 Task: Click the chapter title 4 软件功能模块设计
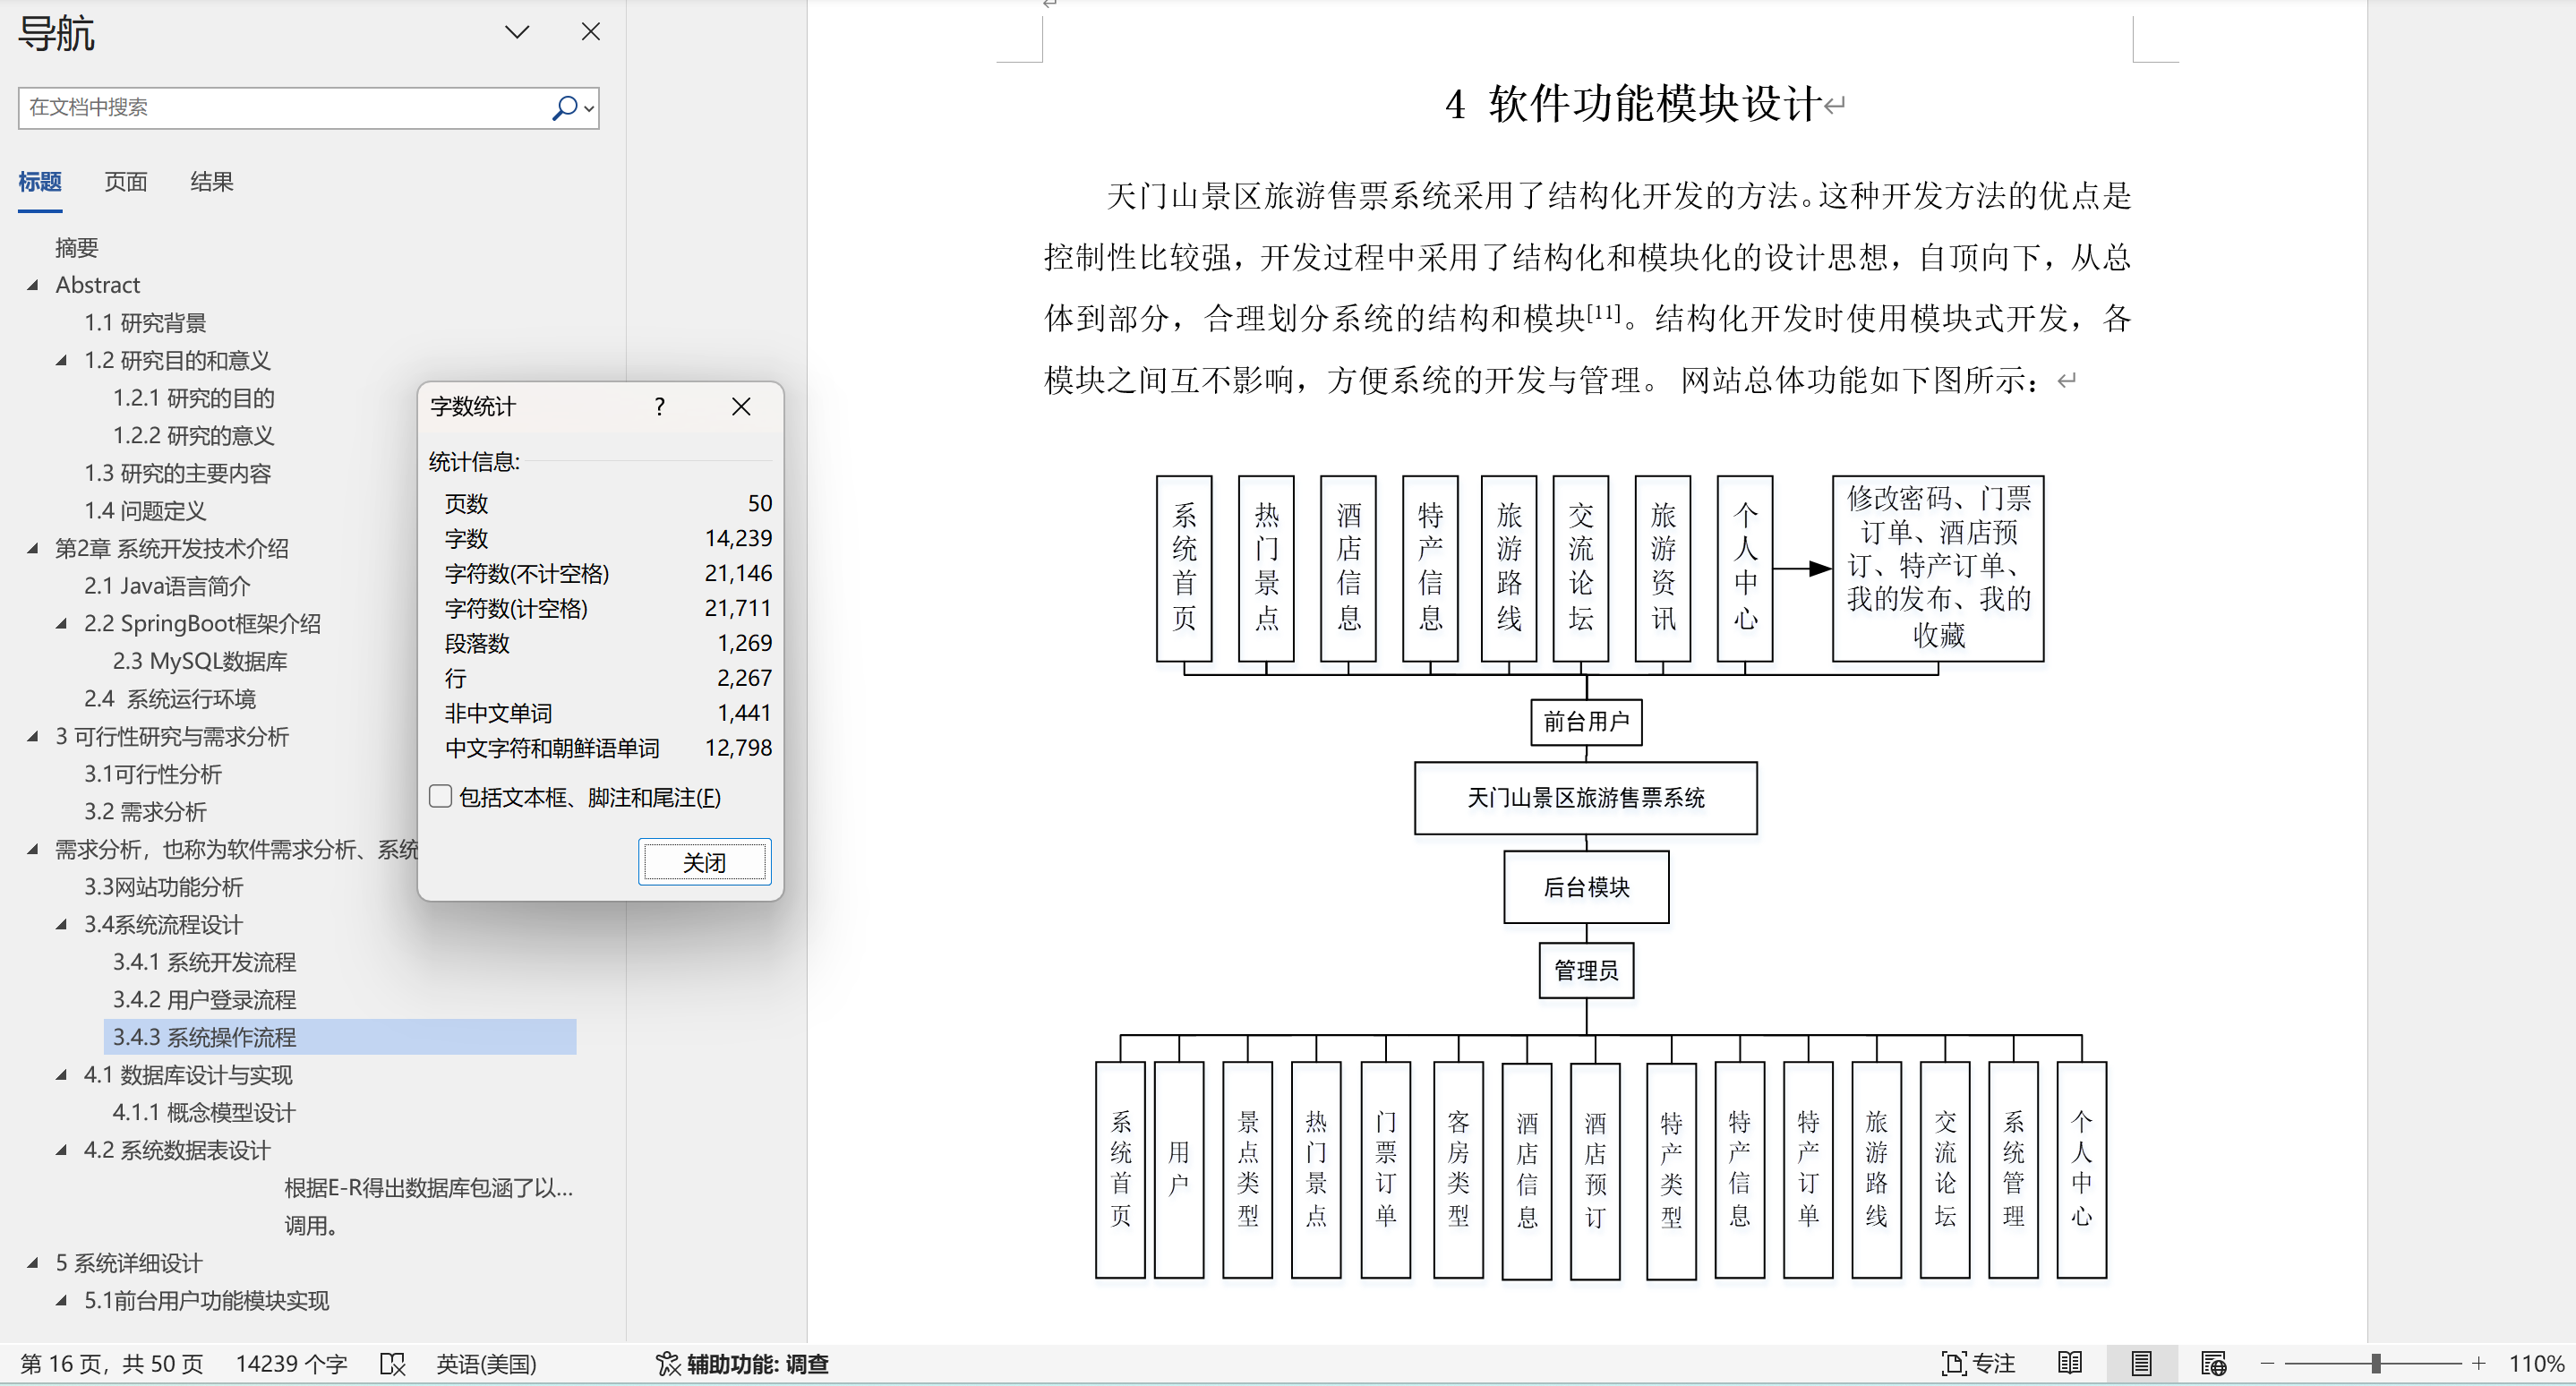tap(1632, 103)
